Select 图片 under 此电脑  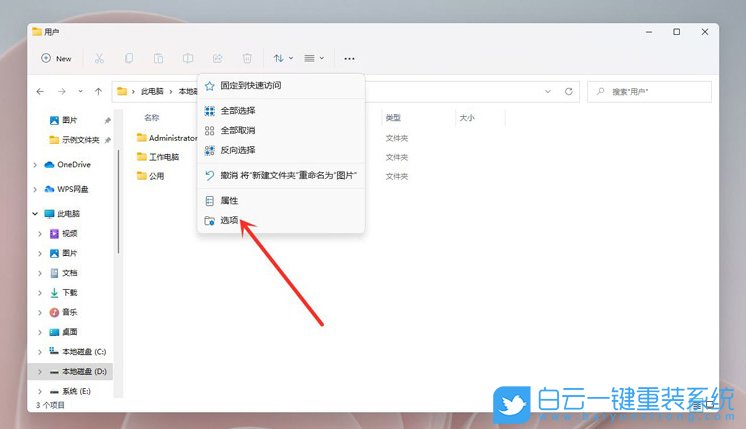pyautogui.click(x=69, y=254)
